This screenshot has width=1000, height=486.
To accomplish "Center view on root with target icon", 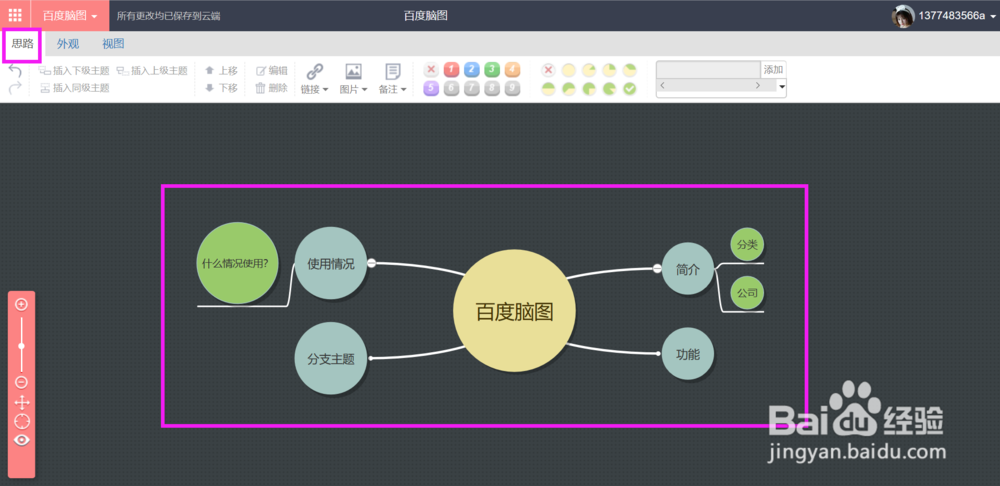I will coord(22,422).
